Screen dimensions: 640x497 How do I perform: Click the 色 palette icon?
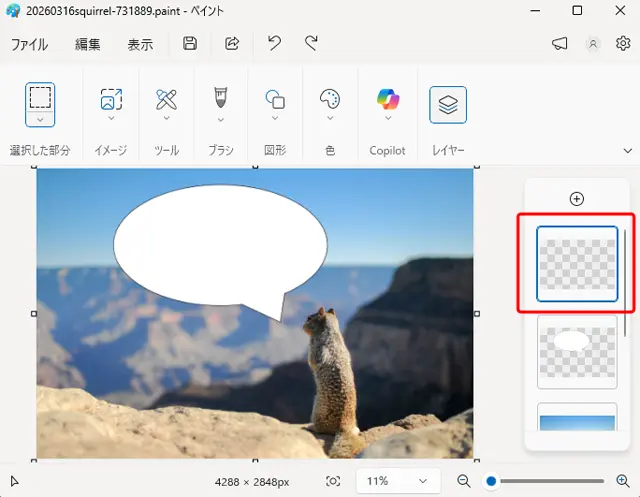click(x=330, y=99)
